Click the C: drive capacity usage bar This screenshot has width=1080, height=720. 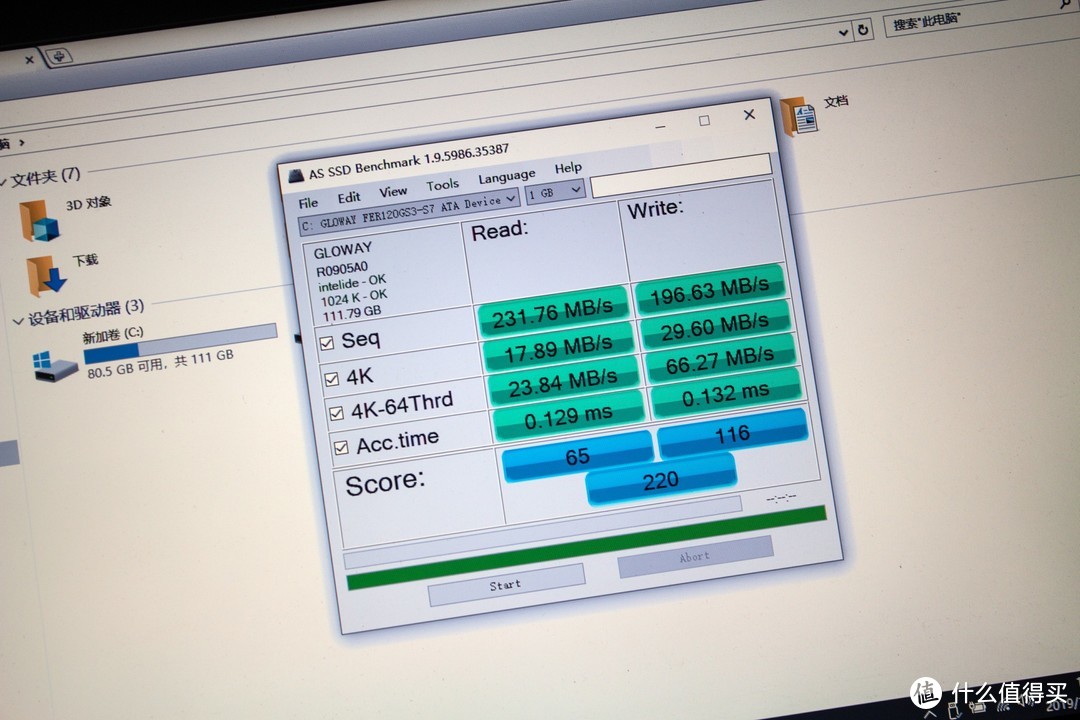180,343
